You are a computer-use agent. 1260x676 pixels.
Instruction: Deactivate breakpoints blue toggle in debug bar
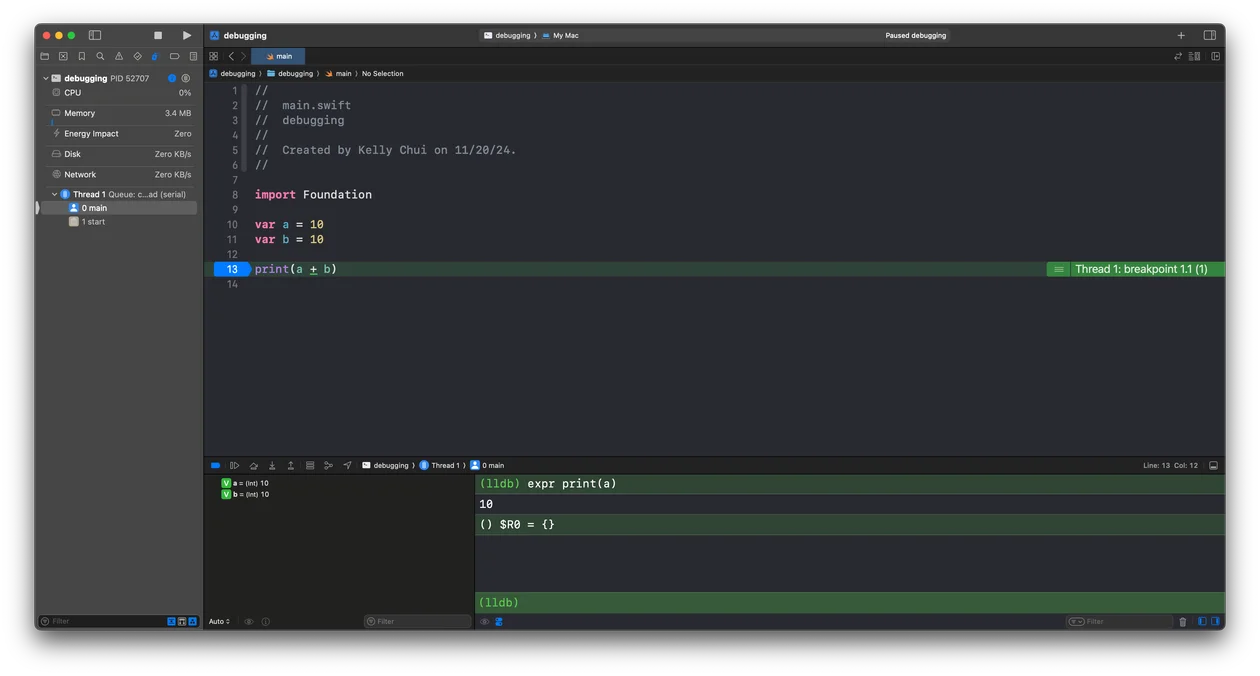pyautogui.click(x=215, y=465)
